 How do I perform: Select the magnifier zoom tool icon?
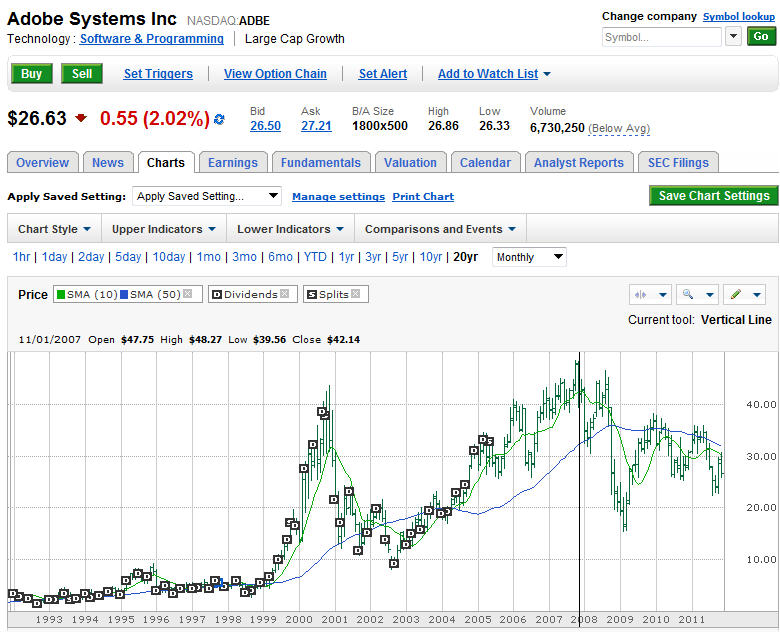click(687, 294)
